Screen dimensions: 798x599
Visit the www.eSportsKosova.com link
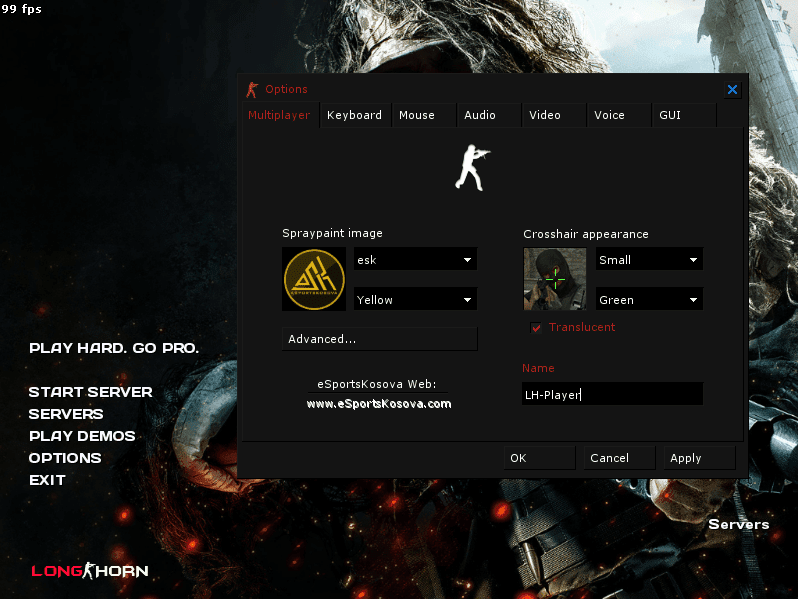click(x=379, y=404)
